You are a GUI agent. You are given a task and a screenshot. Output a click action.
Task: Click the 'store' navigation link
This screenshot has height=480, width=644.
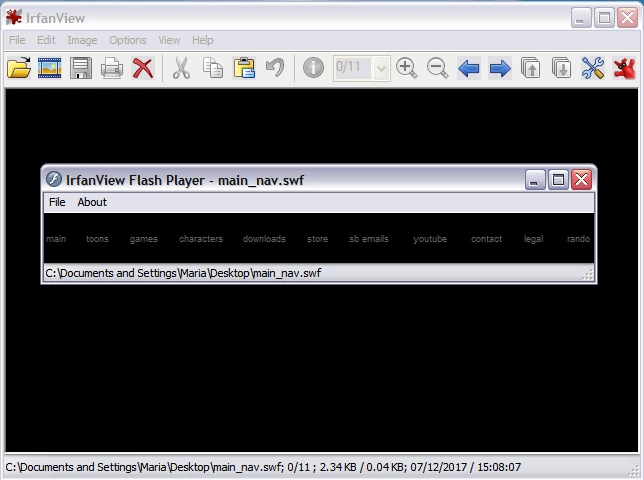317,239
